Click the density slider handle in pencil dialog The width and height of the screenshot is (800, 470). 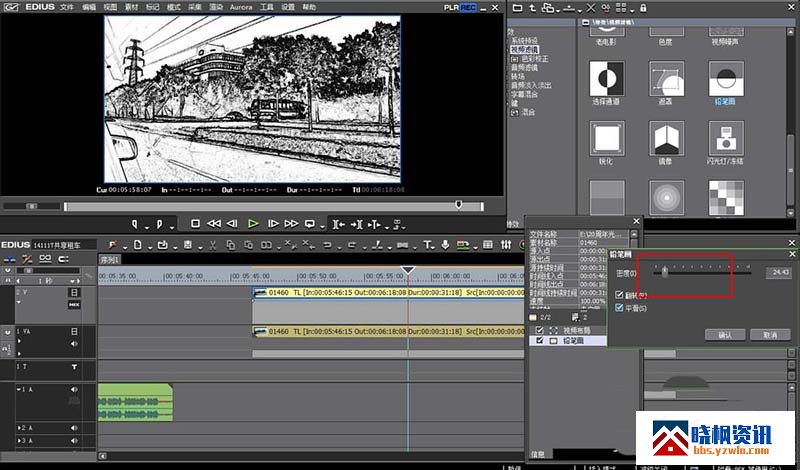click(x=665, y=273)
